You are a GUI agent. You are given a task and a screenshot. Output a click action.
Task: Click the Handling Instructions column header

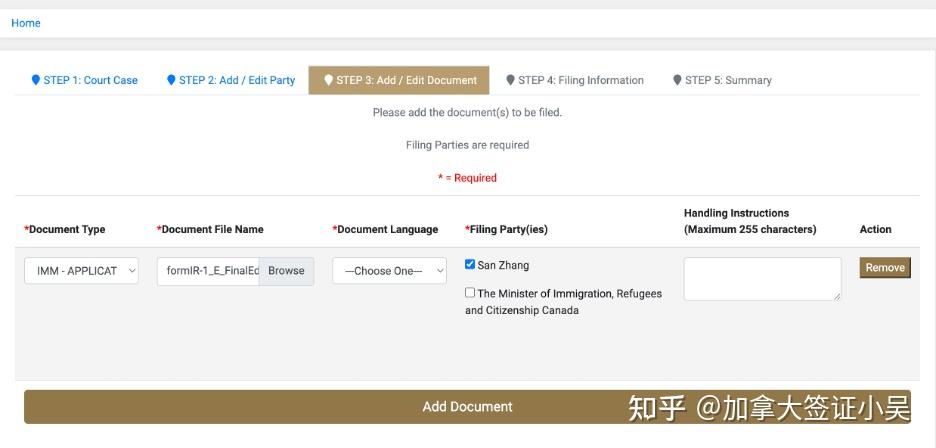tap(750, 221)
